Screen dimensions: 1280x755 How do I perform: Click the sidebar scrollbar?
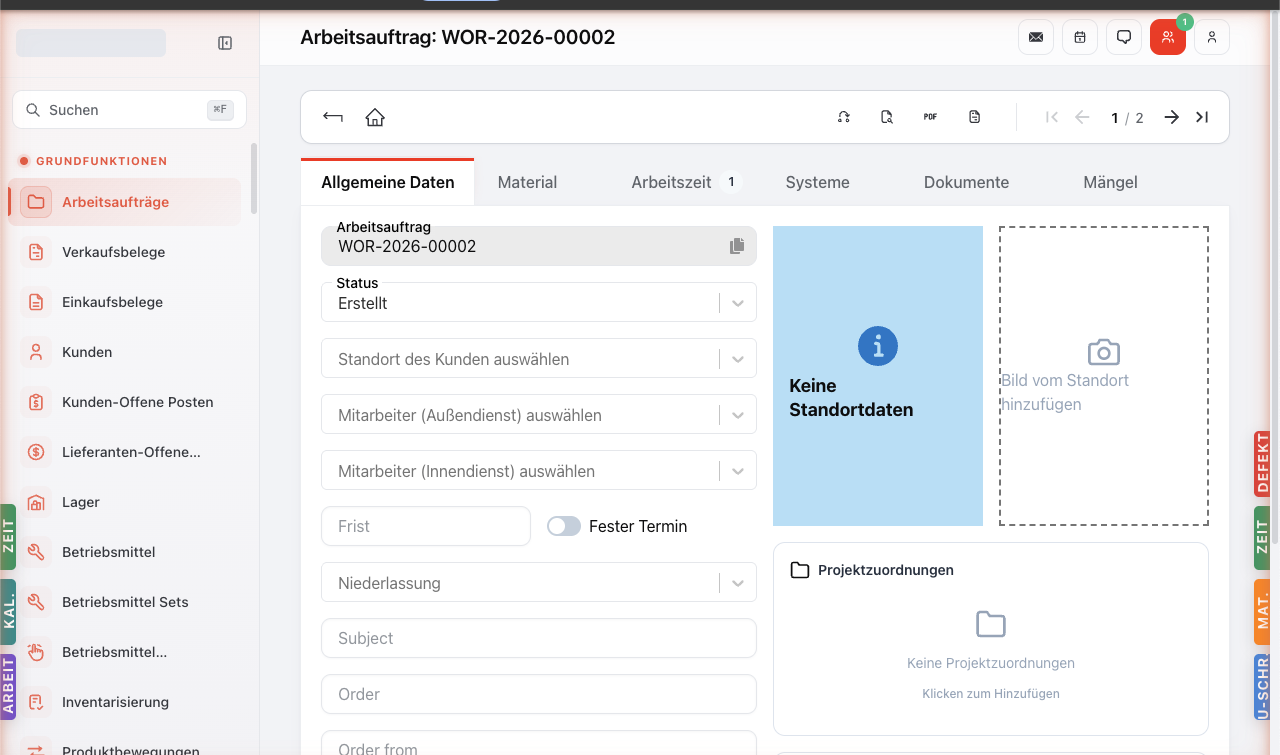tap(254, 178)
